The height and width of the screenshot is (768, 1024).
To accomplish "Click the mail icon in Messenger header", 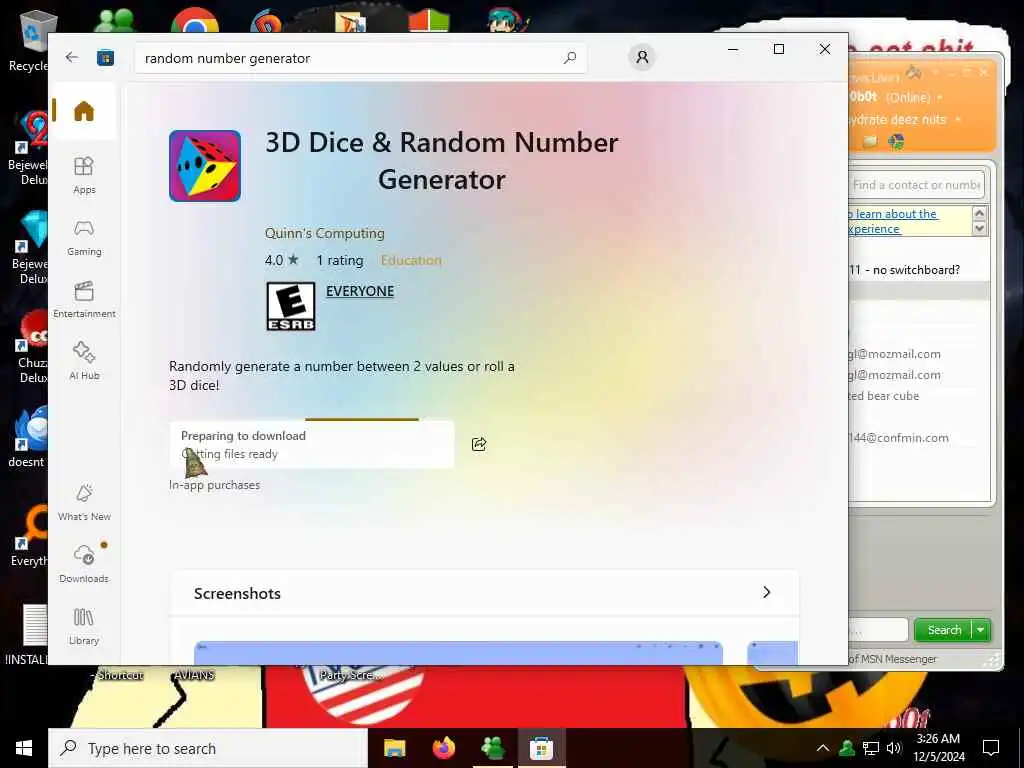I will point(870,141).
